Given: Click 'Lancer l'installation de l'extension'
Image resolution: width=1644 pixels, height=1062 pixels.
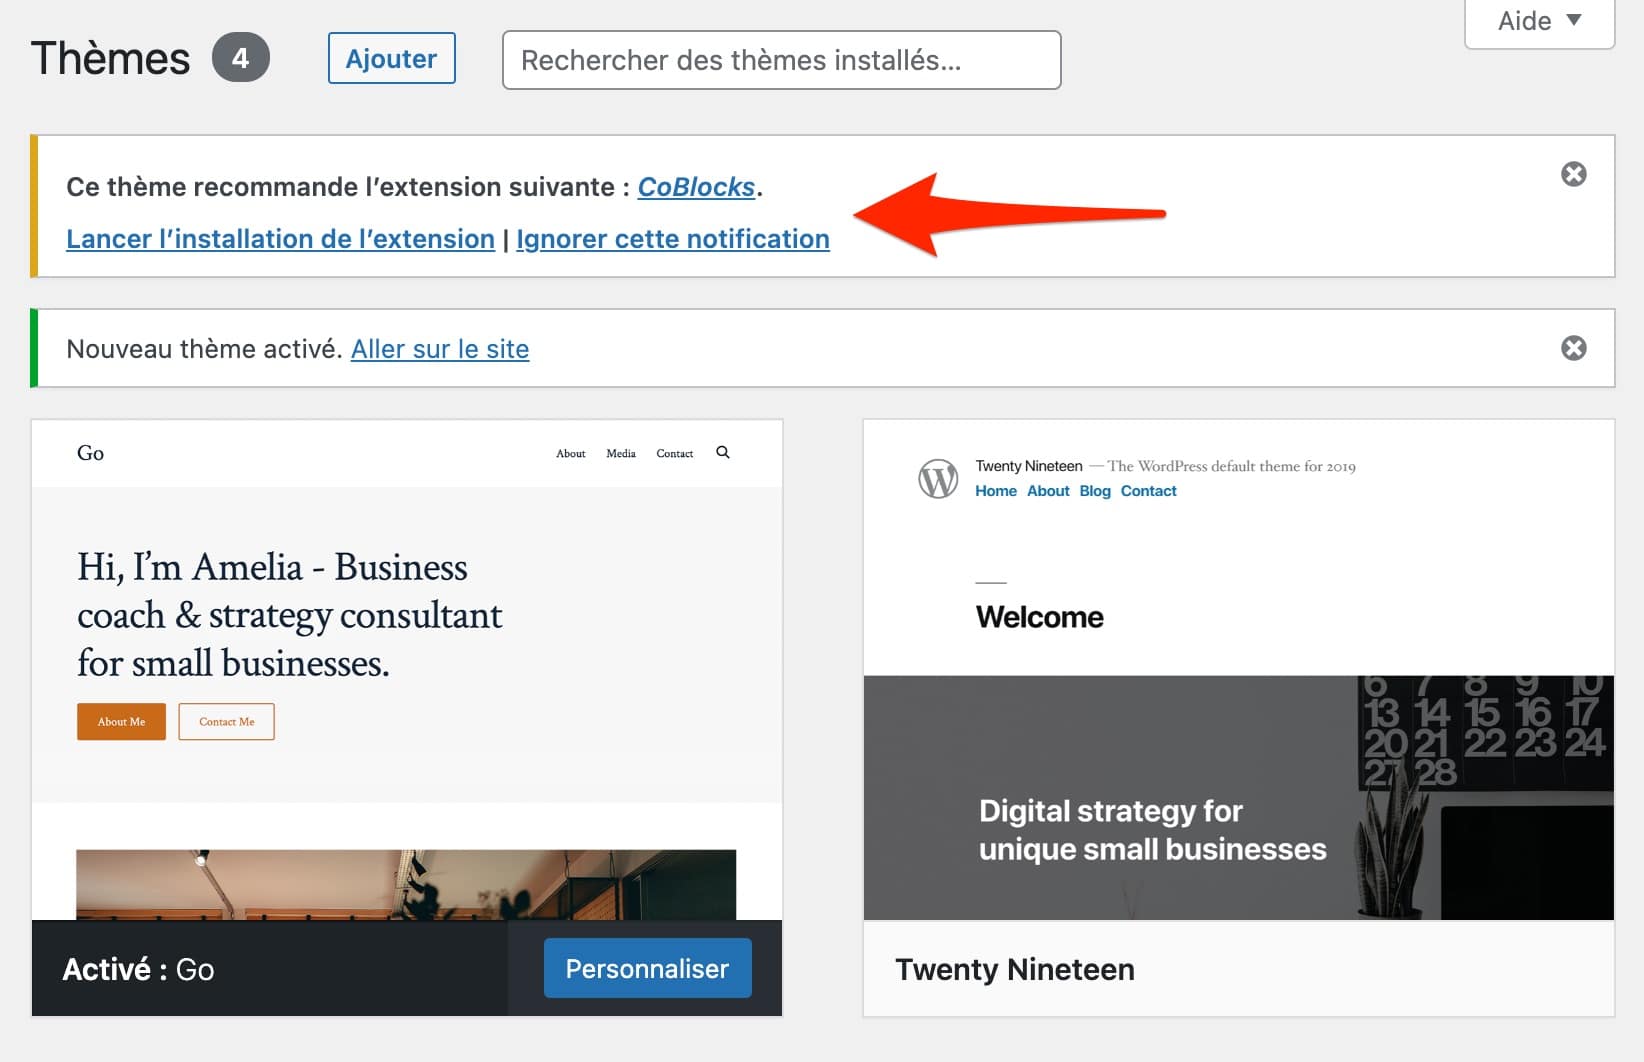Looking at the screenshot, I should coord(280,239).
